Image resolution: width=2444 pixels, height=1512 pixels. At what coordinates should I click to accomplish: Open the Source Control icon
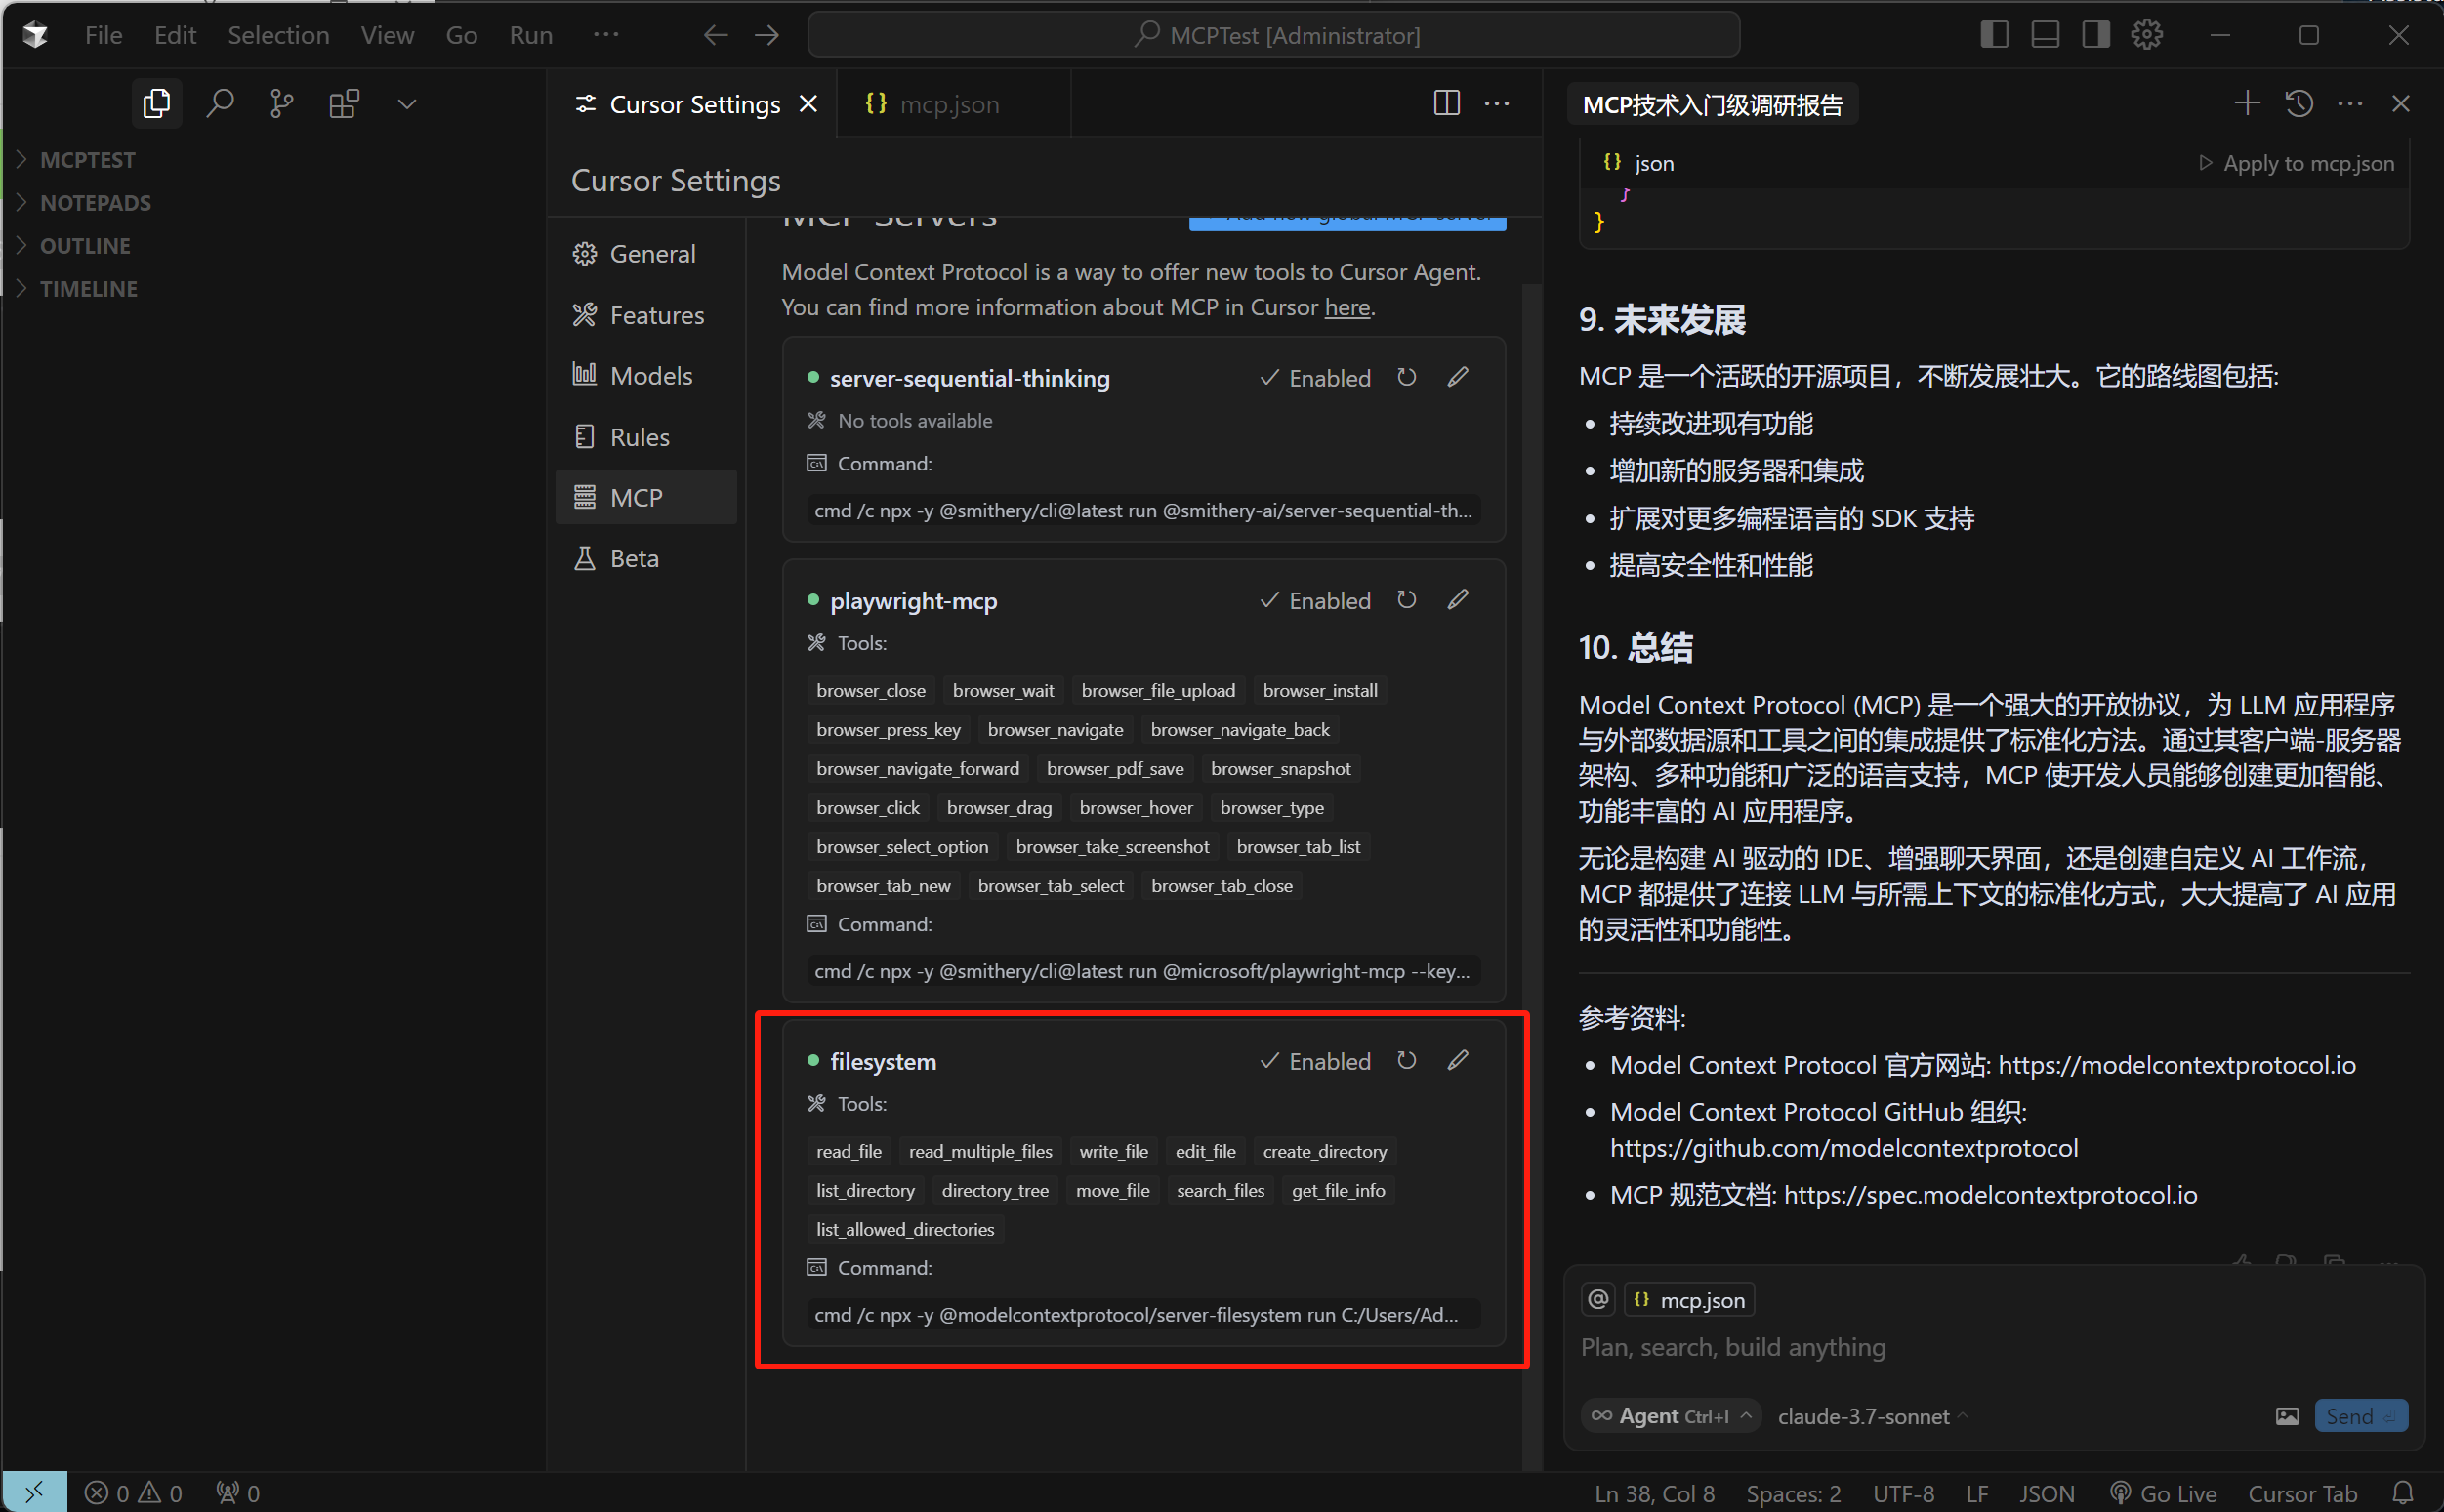pos(282,103)
